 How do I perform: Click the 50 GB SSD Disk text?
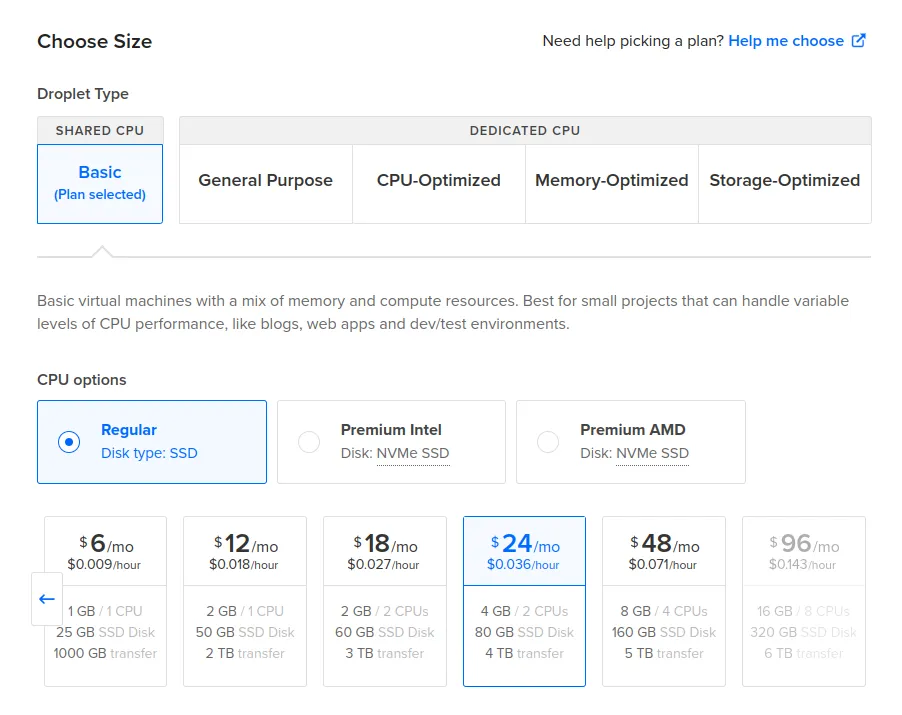245,632
